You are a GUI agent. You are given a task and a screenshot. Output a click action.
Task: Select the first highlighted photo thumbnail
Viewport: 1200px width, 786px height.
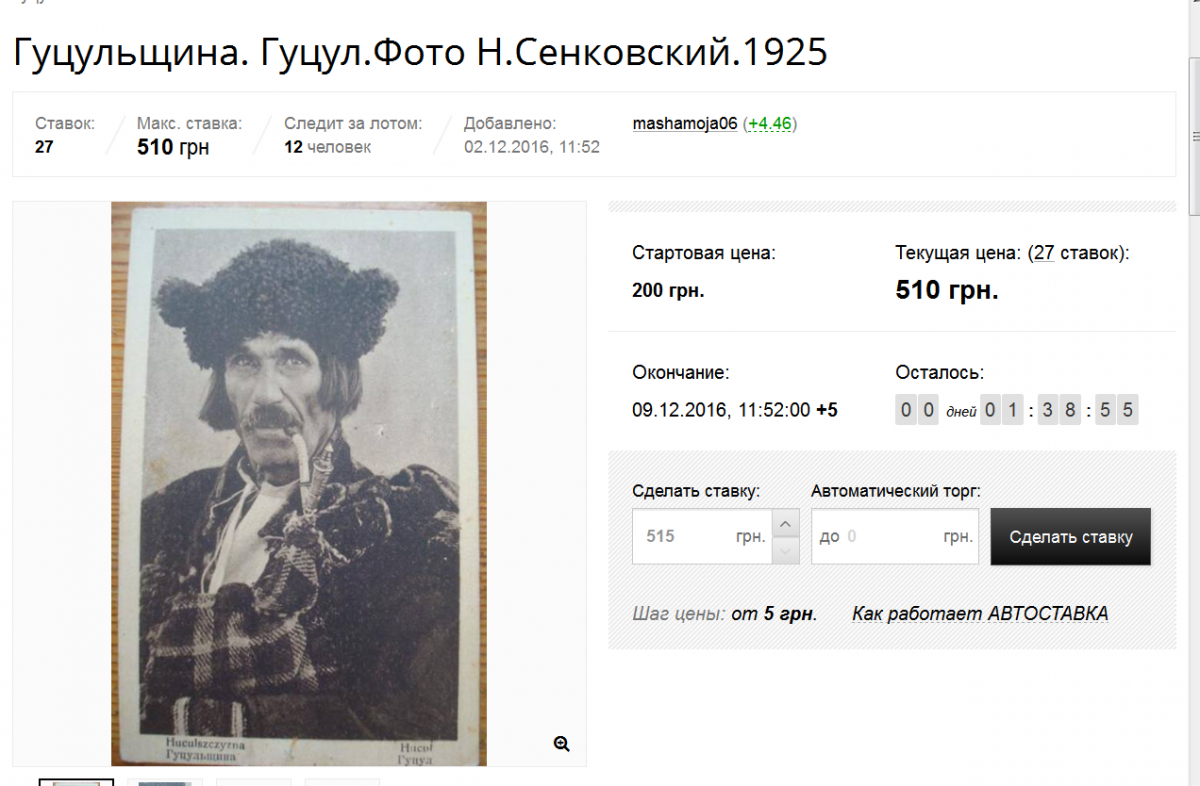[76, 782]
